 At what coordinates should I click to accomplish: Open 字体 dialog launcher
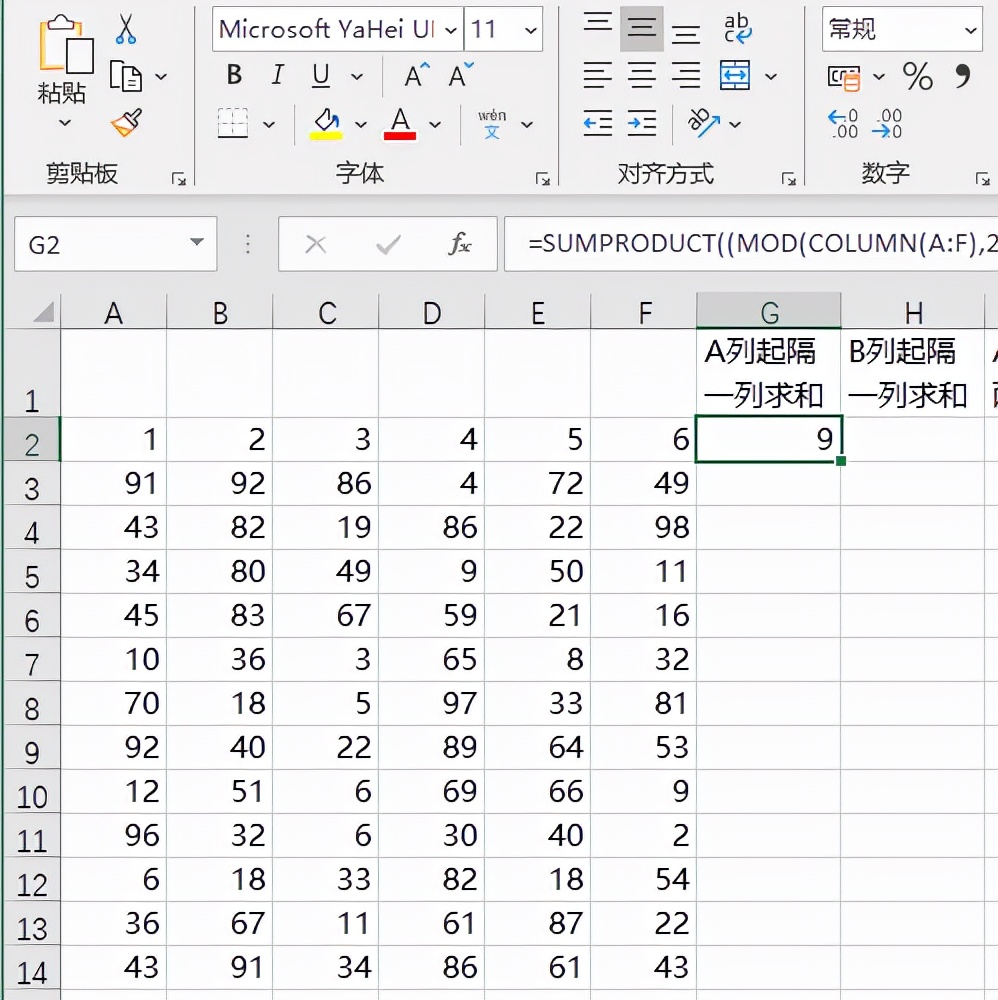tap(543, 179)
